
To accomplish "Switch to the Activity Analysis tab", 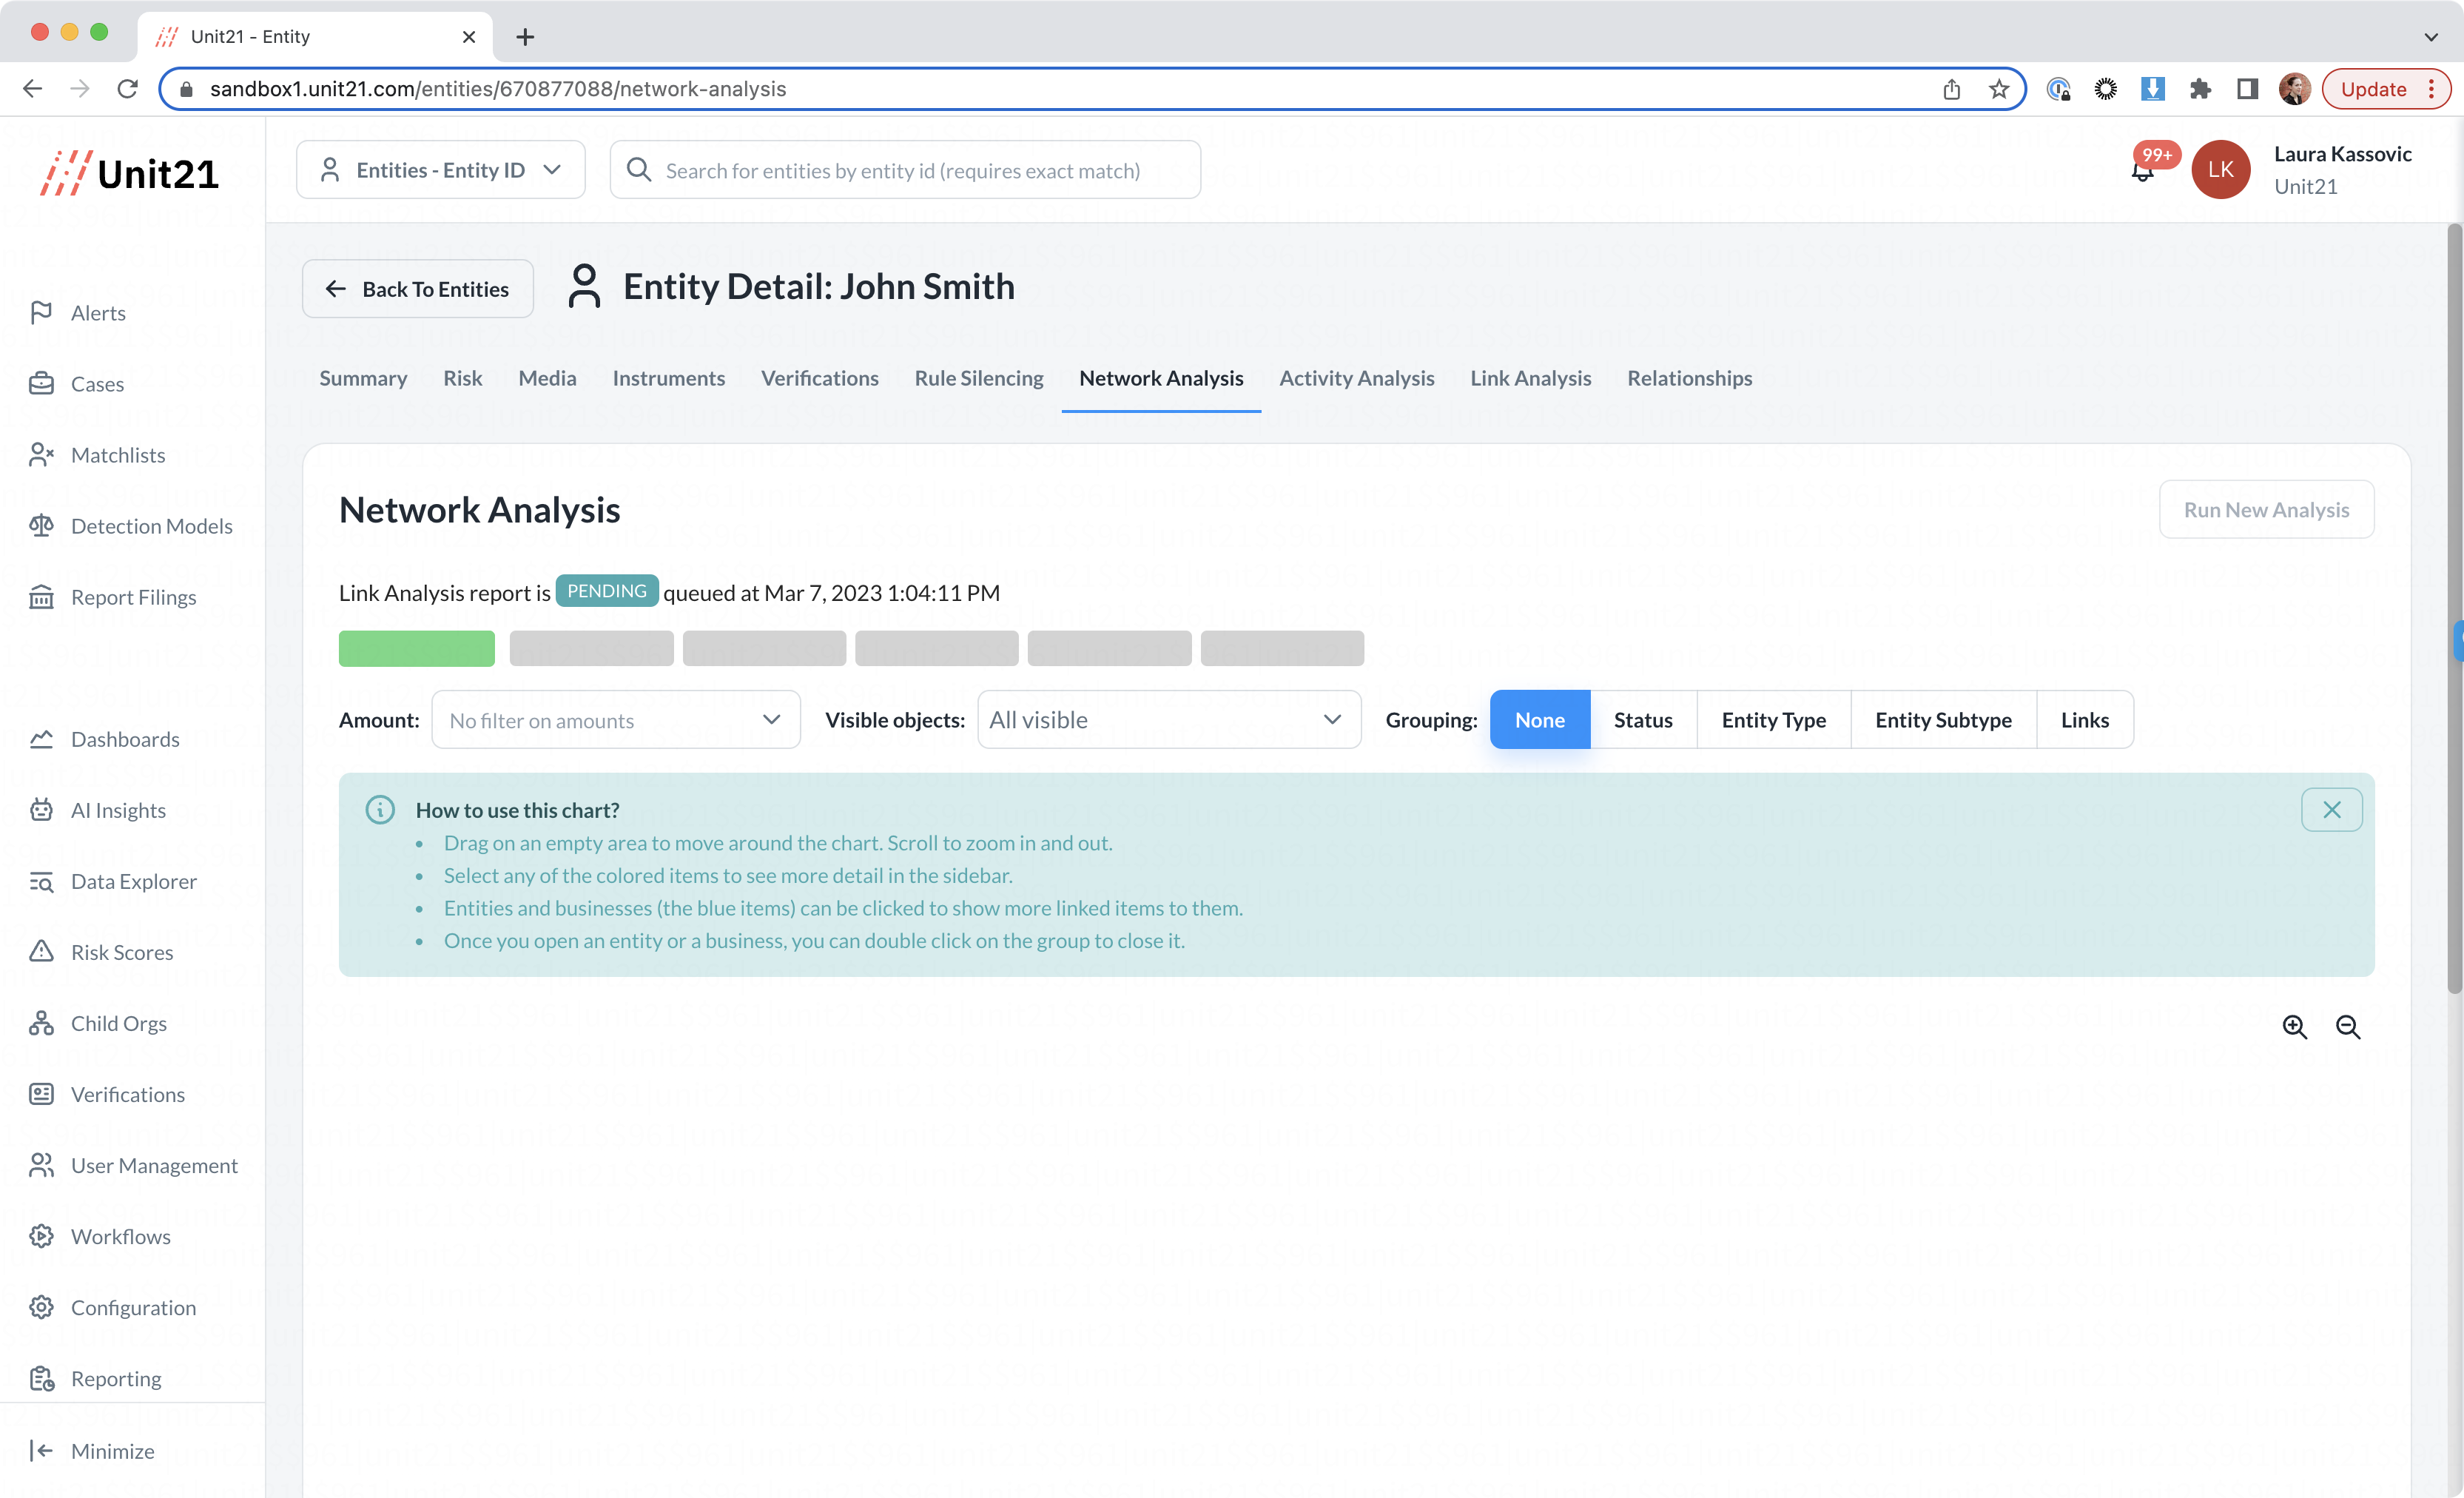I will click(1356, 378).
